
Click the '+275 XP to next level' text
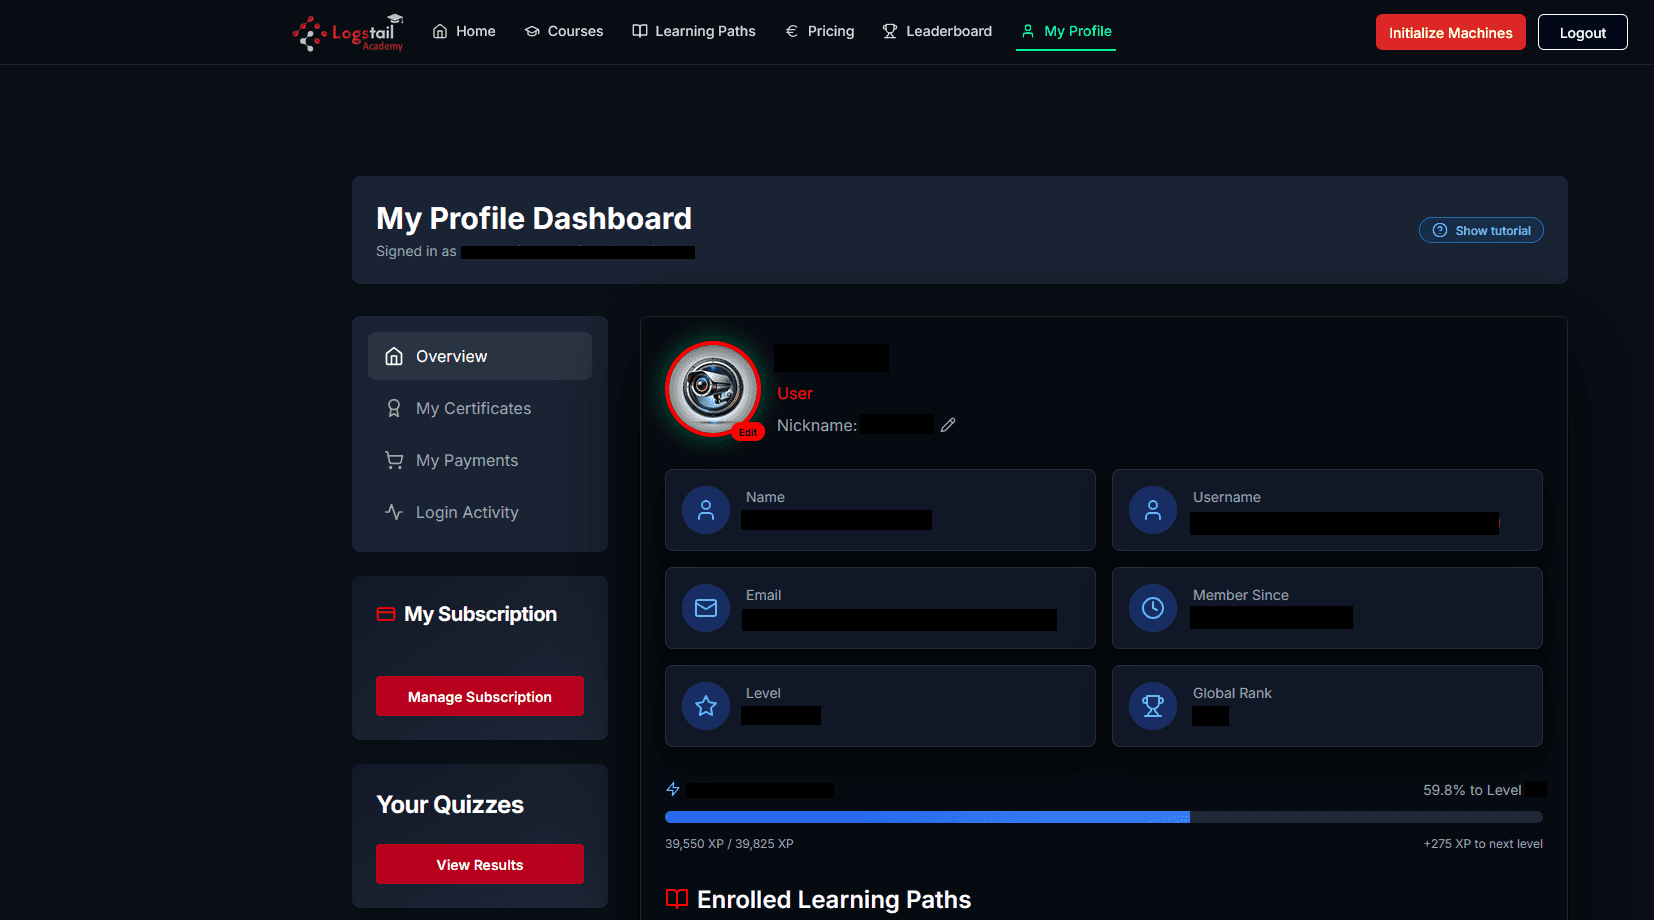(x=1483, y=844)
